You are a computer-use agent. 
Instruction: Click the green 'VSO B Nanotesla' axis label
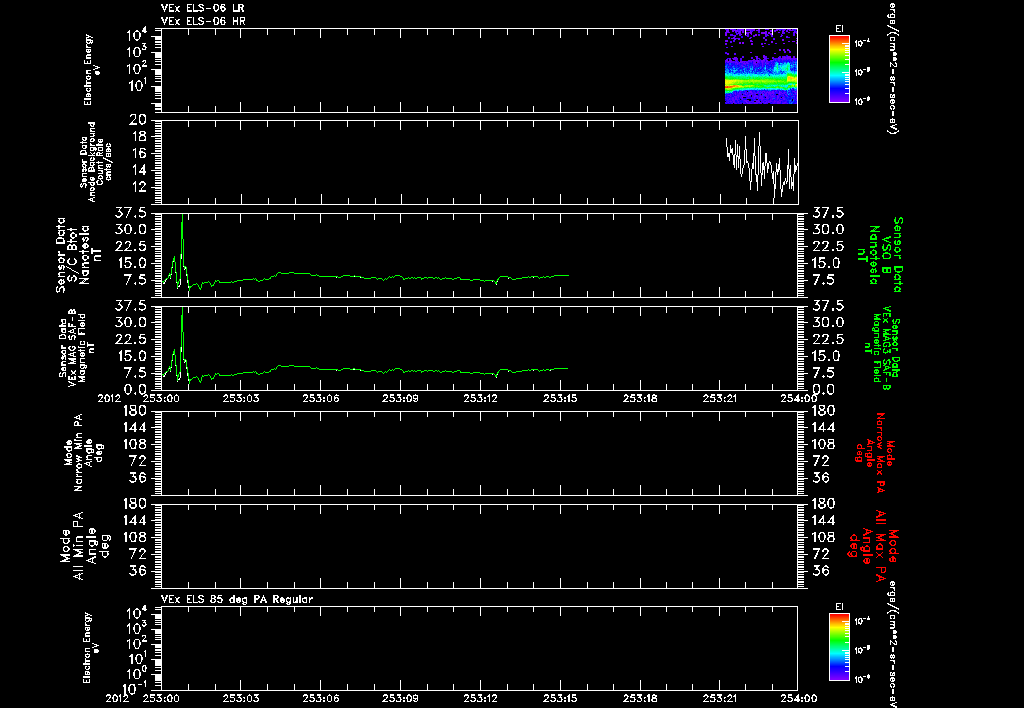pos(880,255)
